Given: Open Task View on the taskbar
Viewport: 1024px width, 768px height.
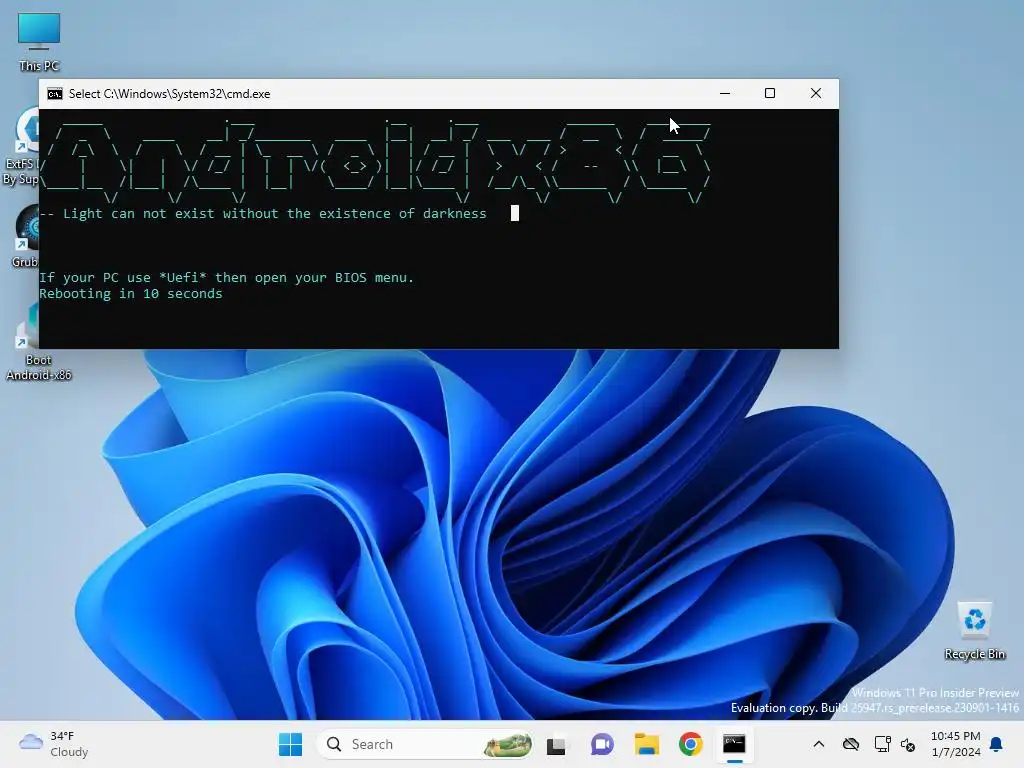Looking at the screenshot, I should 556,744.
